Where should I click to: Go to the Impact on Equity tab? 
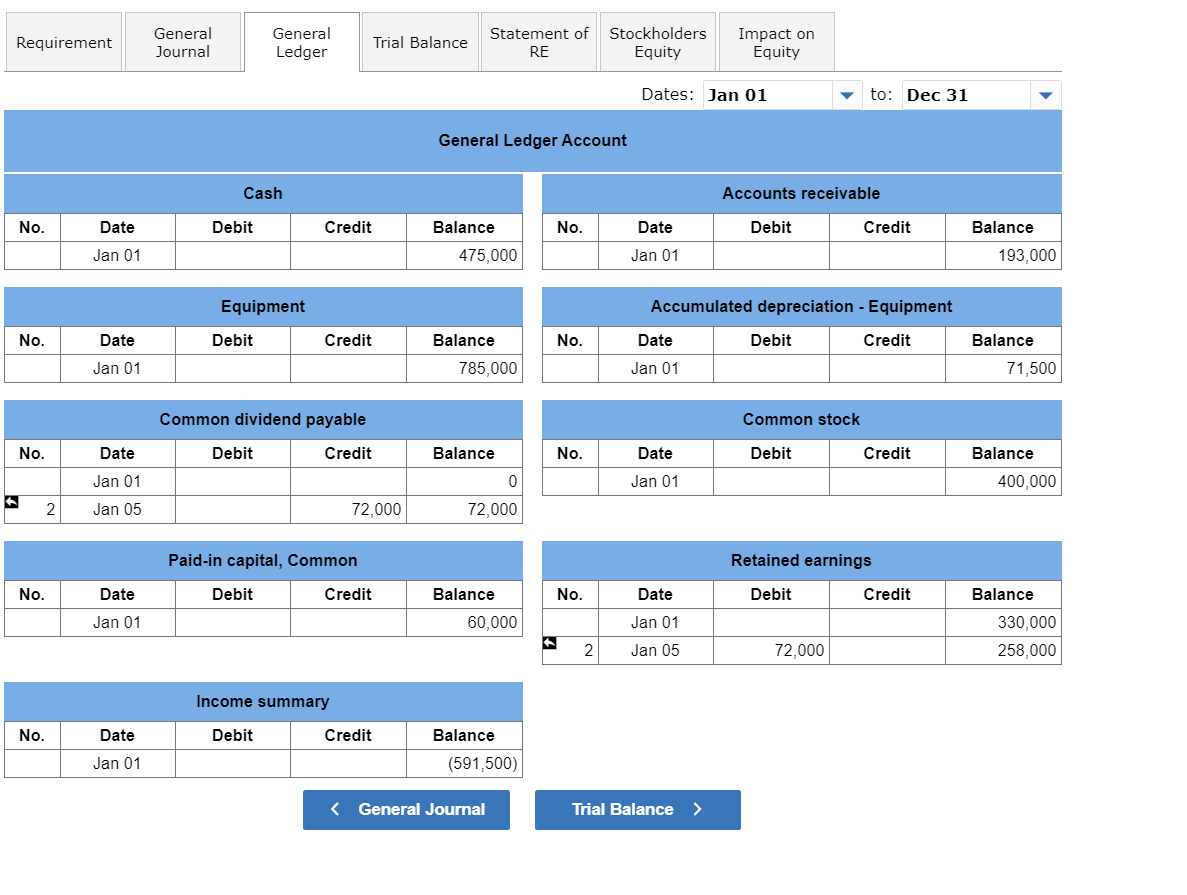point(776,41)
